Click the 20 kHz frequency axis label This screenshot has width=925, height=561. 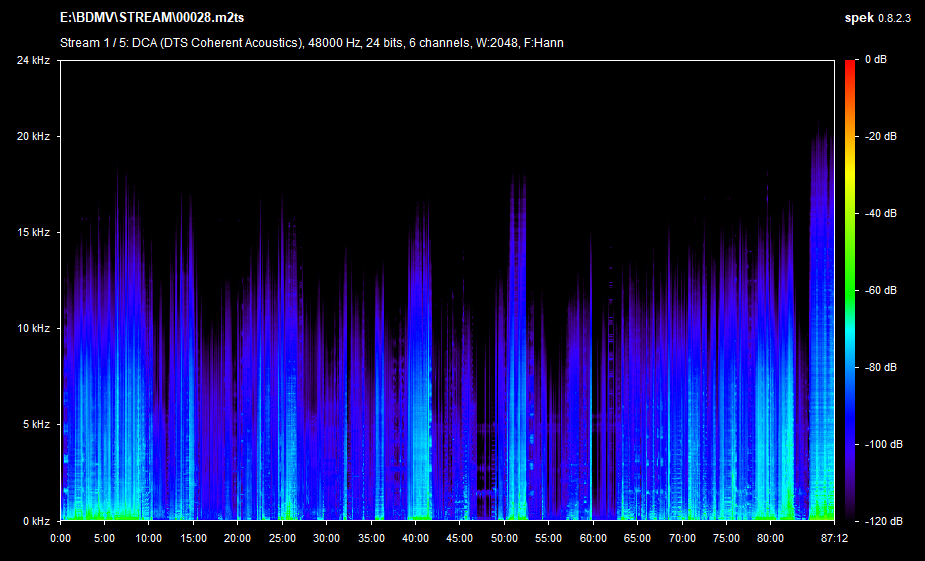pos(34,137)
